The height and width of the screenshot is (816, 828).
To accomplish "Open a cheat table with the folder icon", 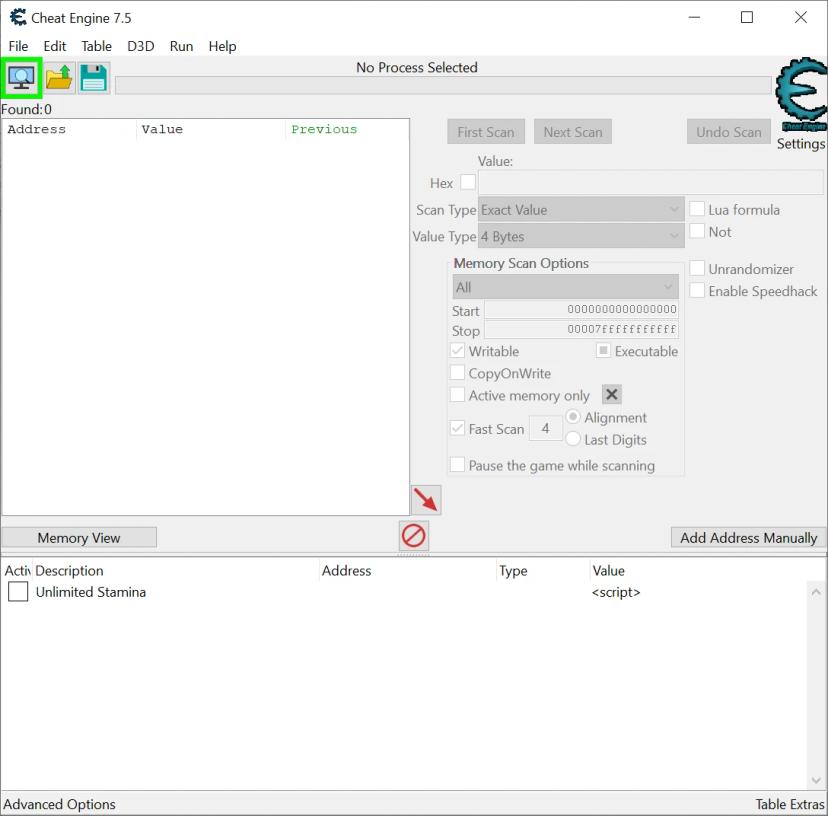I will point(59,78).
